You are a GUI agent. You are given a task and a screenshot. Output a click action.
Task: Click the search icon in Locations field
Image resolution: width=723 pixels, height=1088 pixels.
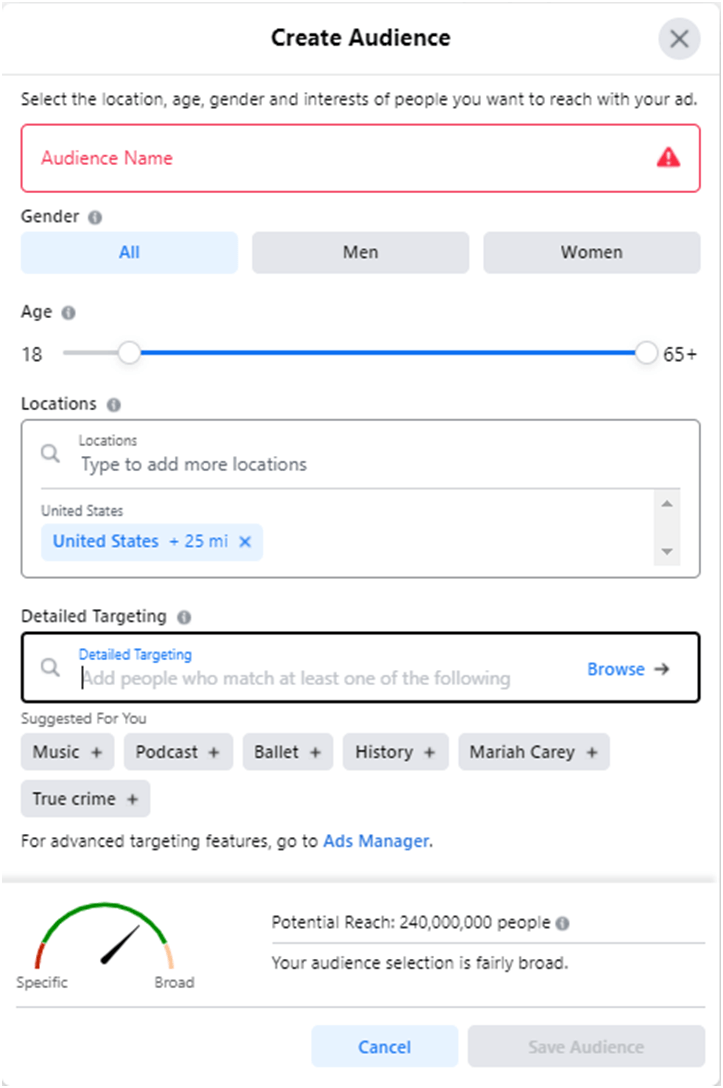click(50, 454)
